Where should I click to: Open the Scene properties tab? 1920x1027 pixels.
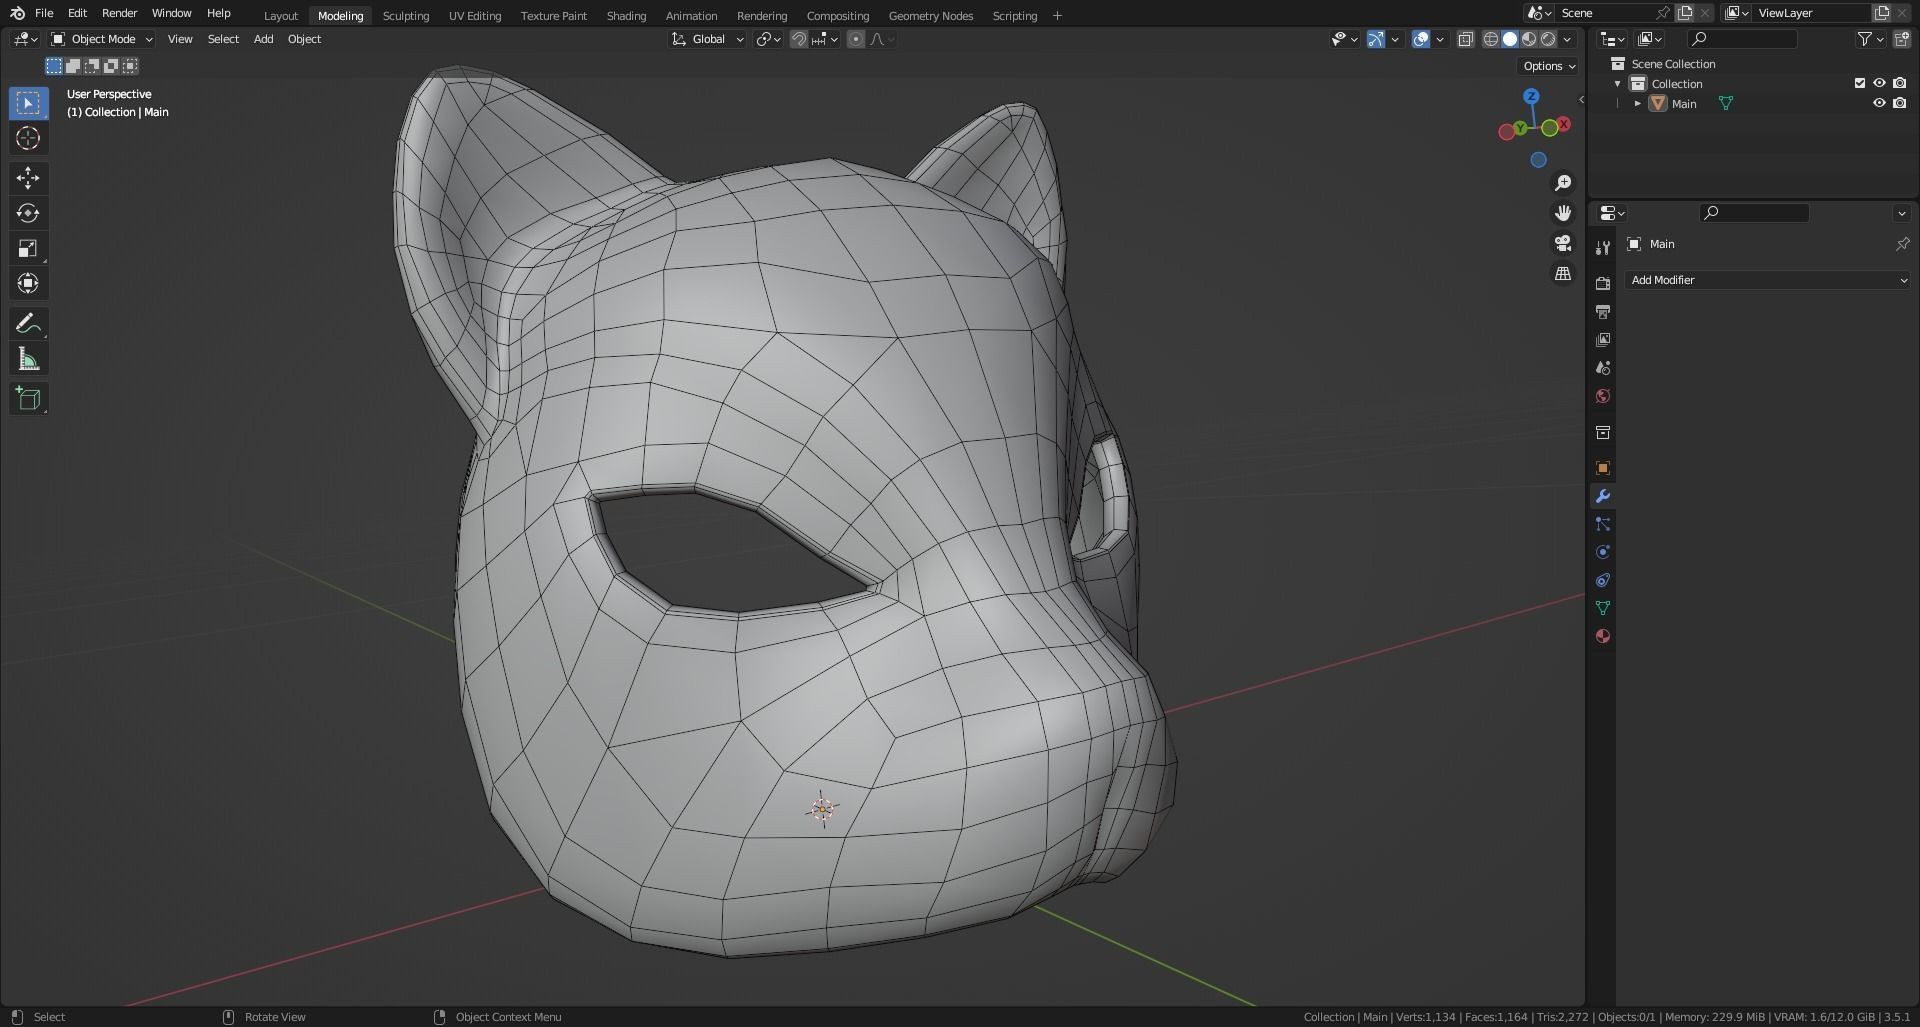1603,368
